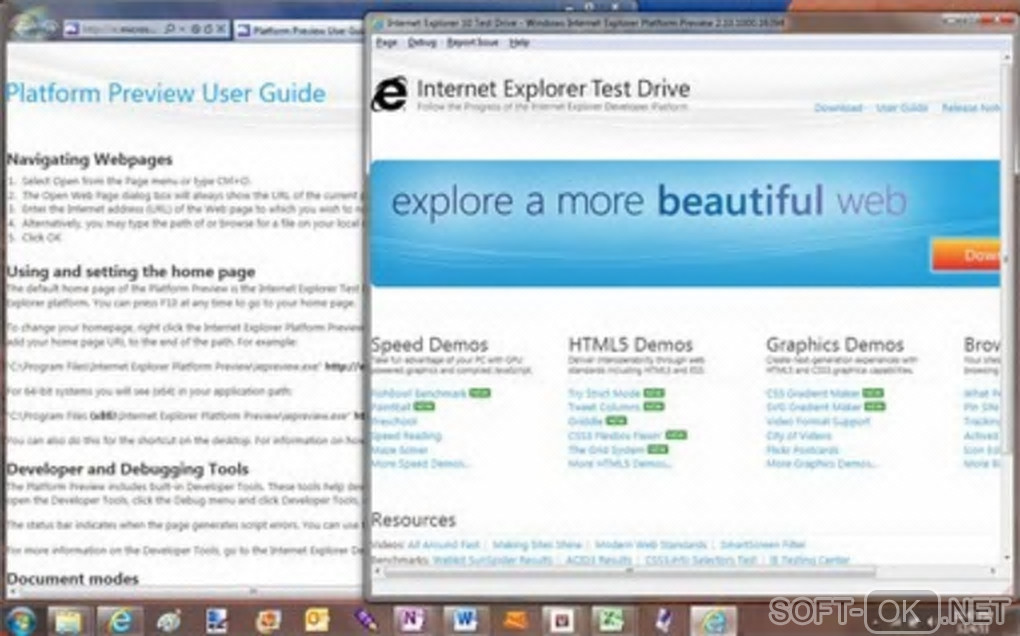Open File Explorer from the taskbar
Image resolution: width=1020 pixels, height=636 pixels.
coord(68,620)
